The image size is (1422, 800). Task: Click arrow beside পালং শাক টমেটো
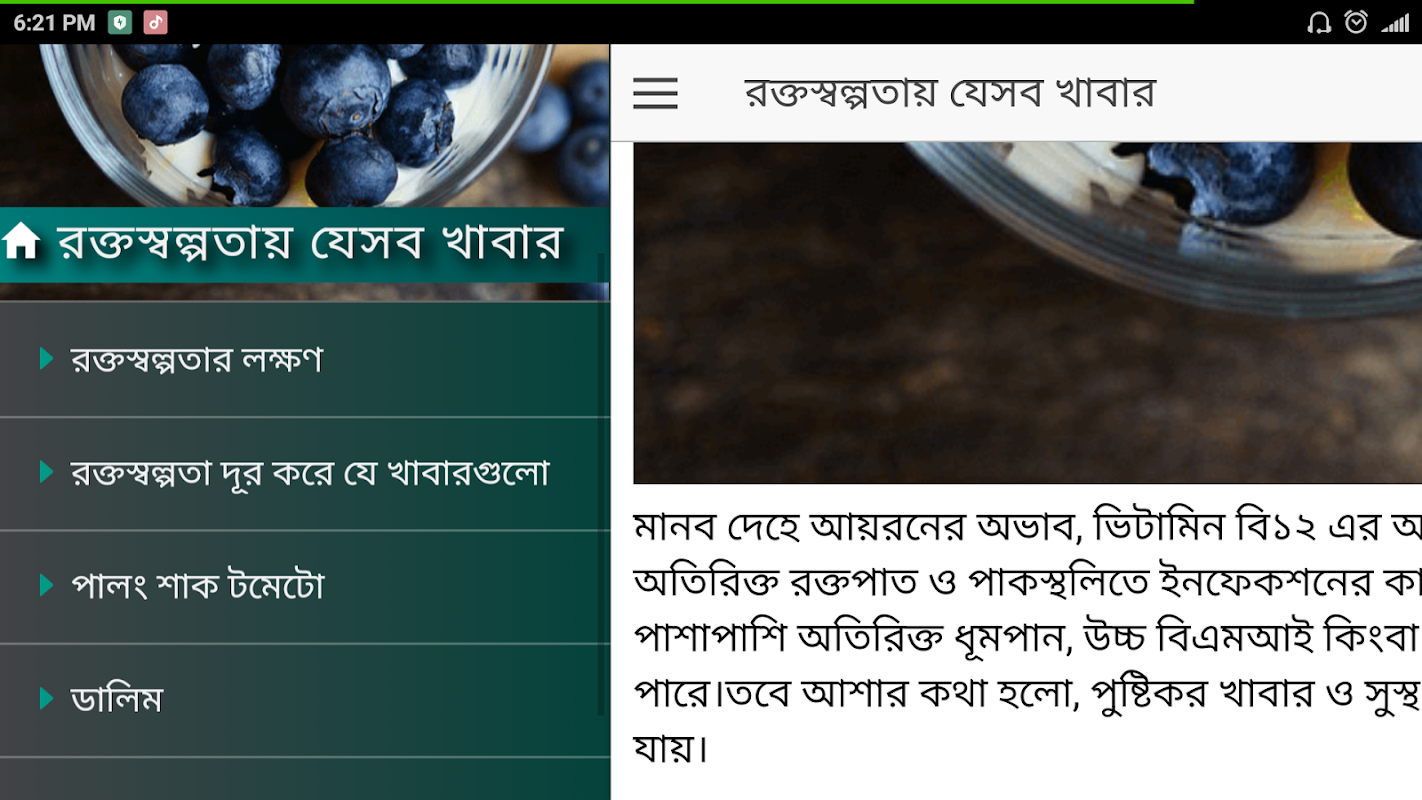click(46, 585)
